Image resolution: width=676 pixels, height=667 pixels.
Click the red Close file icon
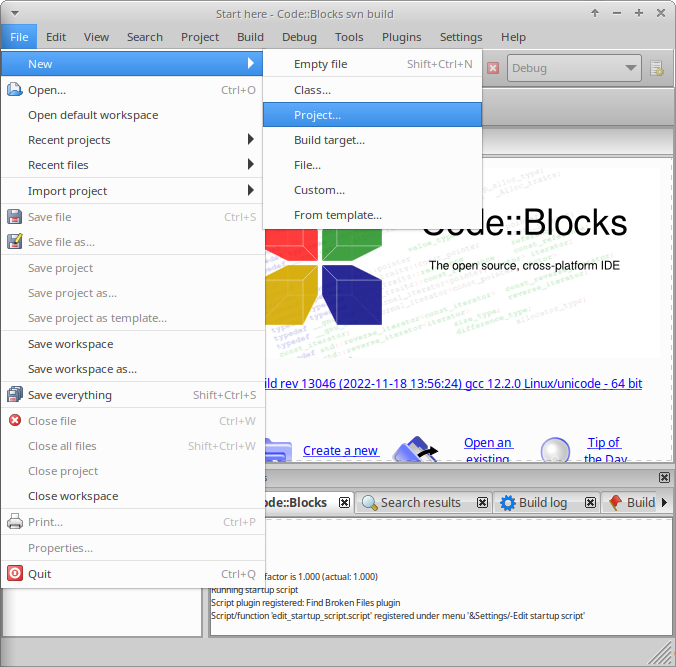15,420
